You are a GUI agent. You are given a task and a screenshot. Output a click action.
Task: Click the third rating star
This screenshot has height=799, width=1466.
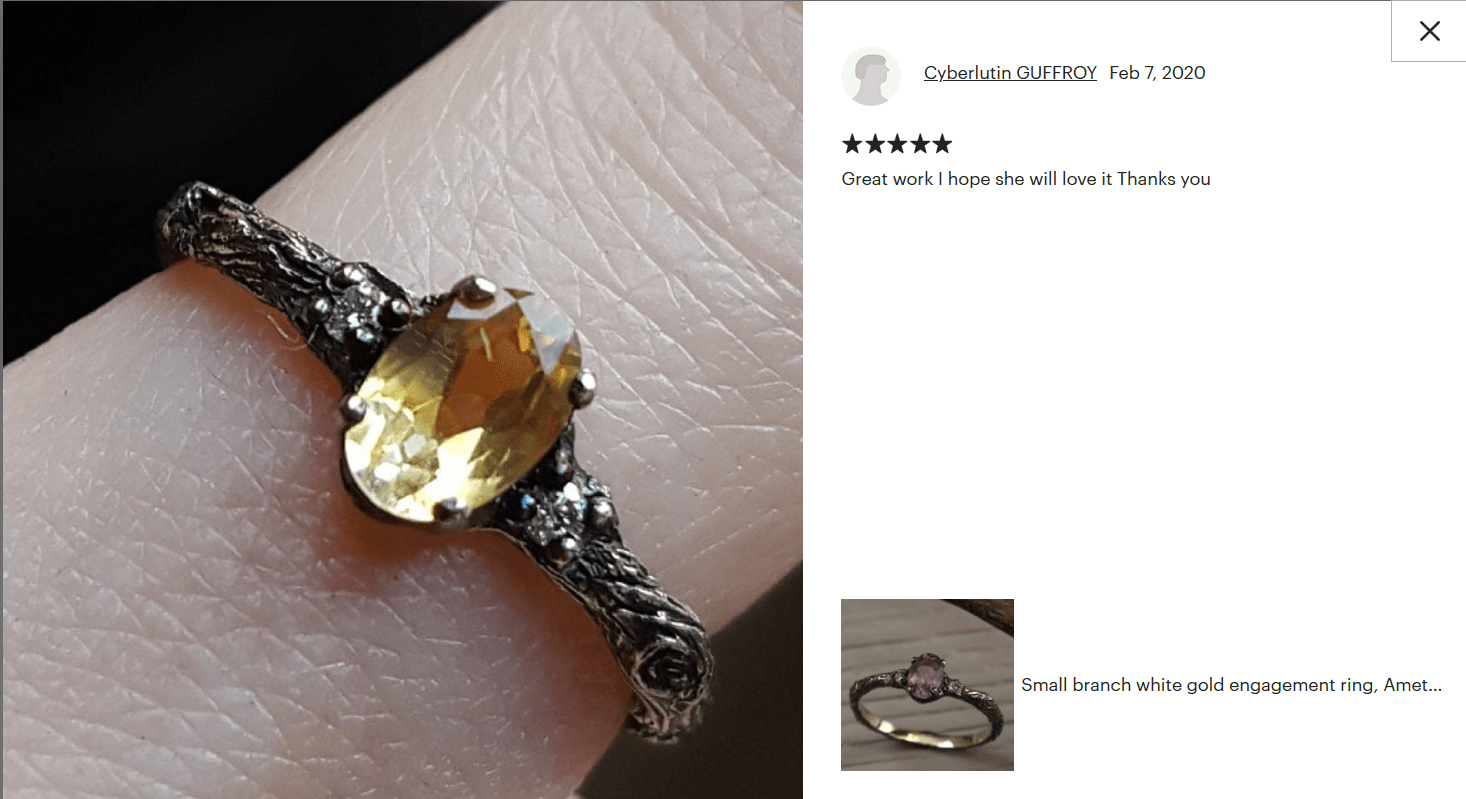[897, 144]
